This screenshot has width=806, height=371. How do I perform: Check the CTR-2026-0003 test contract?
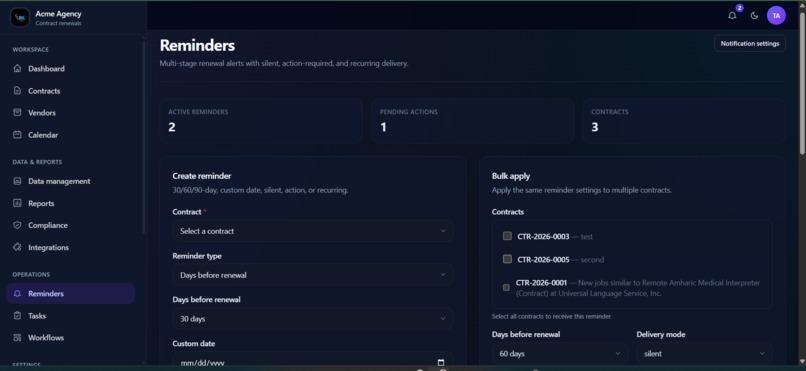pos(507,236)
